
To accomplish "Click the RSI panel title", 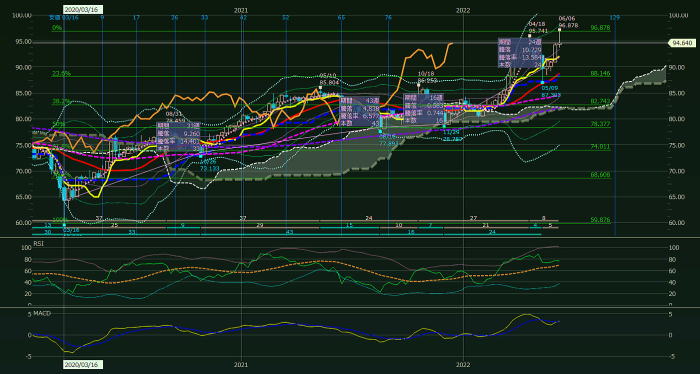I will coord(40,244).
